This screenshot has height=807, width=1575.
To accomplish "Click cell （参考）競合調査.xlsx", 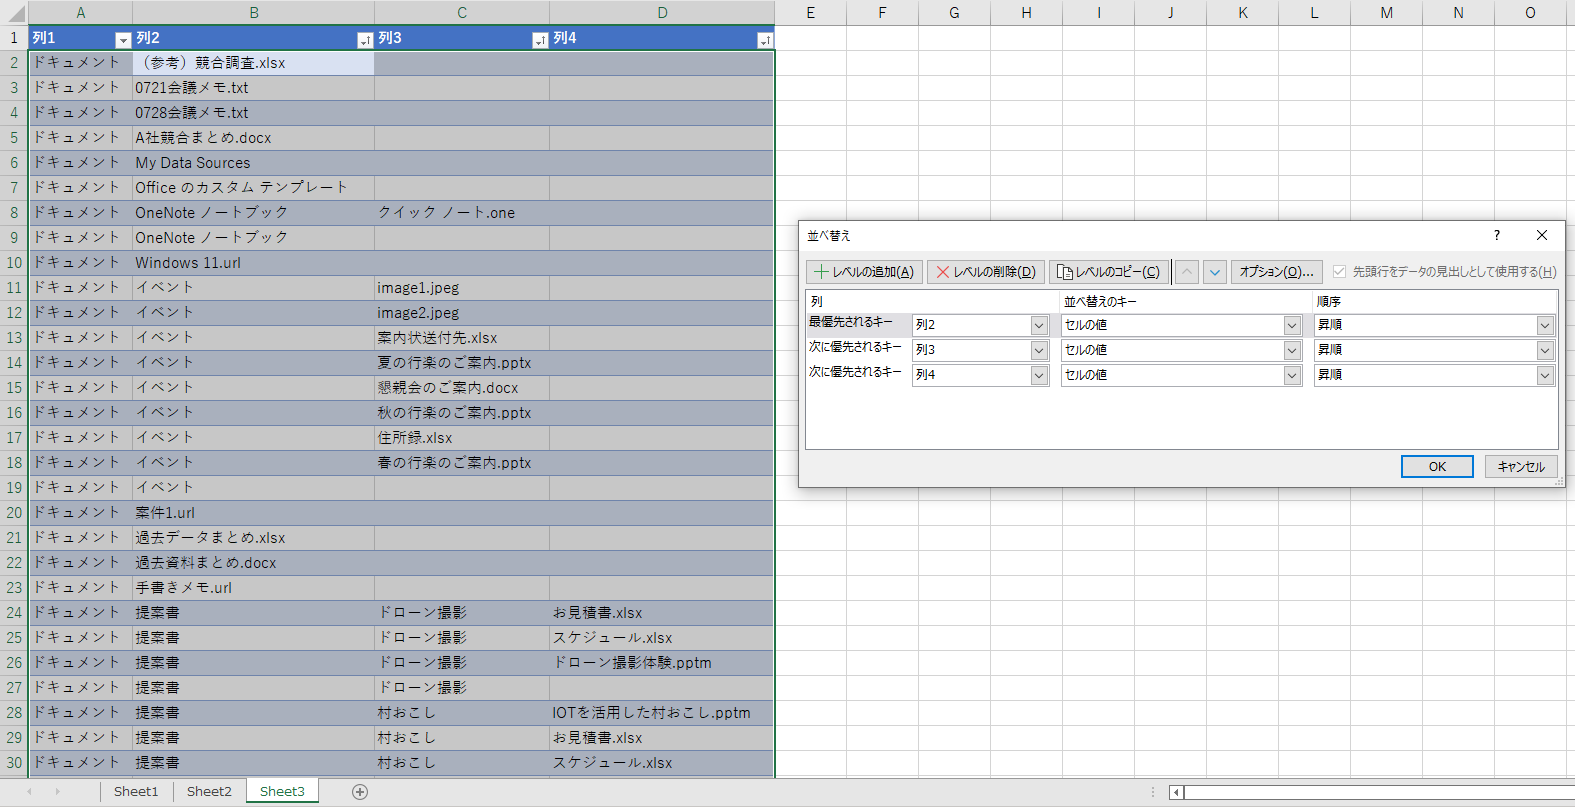I will (x=253, y=63).
